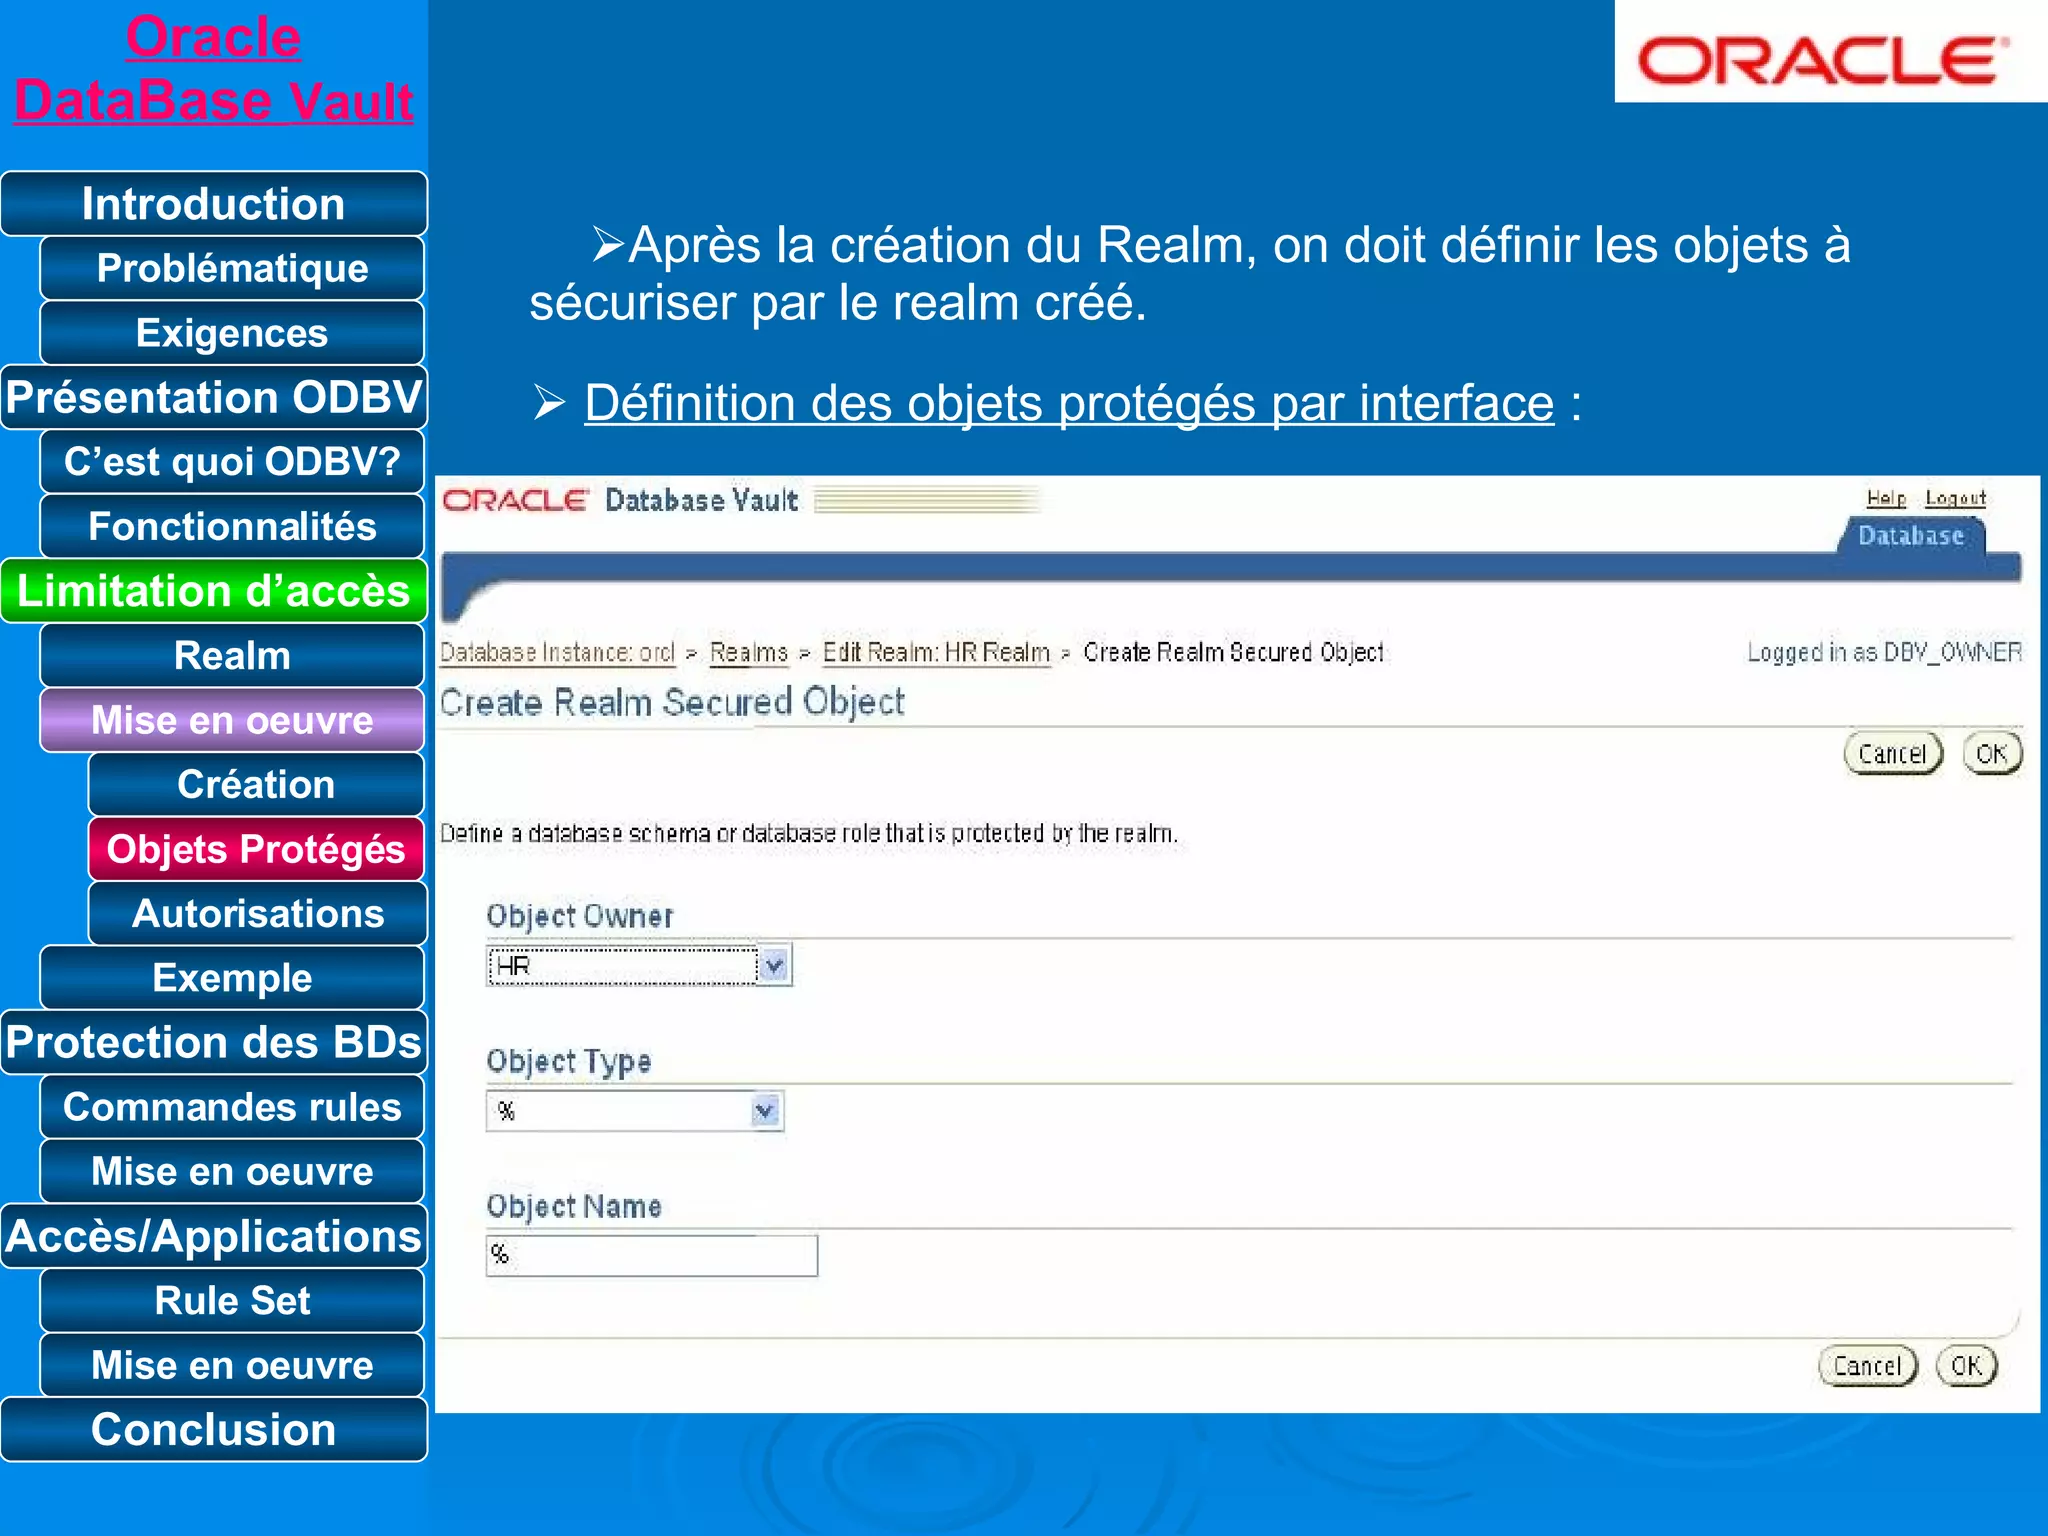
Task: Select the Fonctionnalités navigation button
Action: [232, 526]
